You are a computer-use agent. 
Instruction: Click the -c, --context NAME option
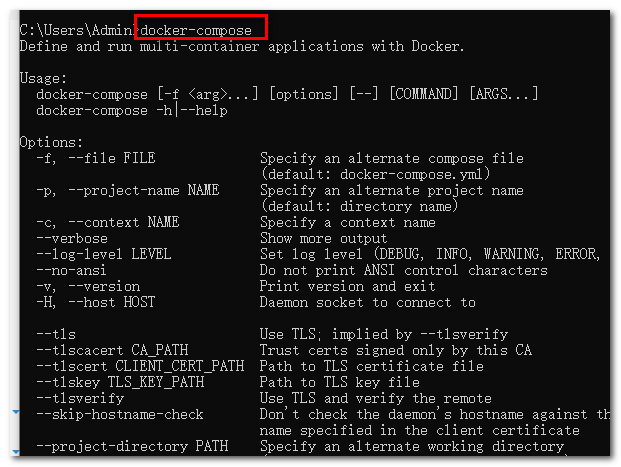(x=108, y=222)
